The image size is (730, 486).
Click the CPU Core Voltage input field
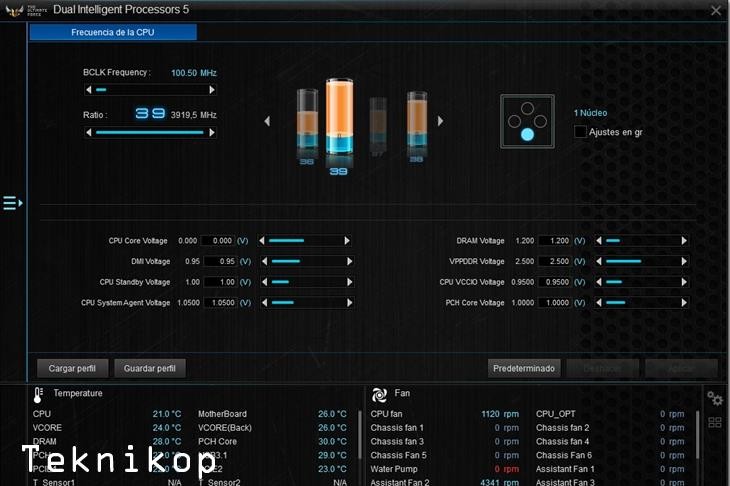tap(218, 241)
